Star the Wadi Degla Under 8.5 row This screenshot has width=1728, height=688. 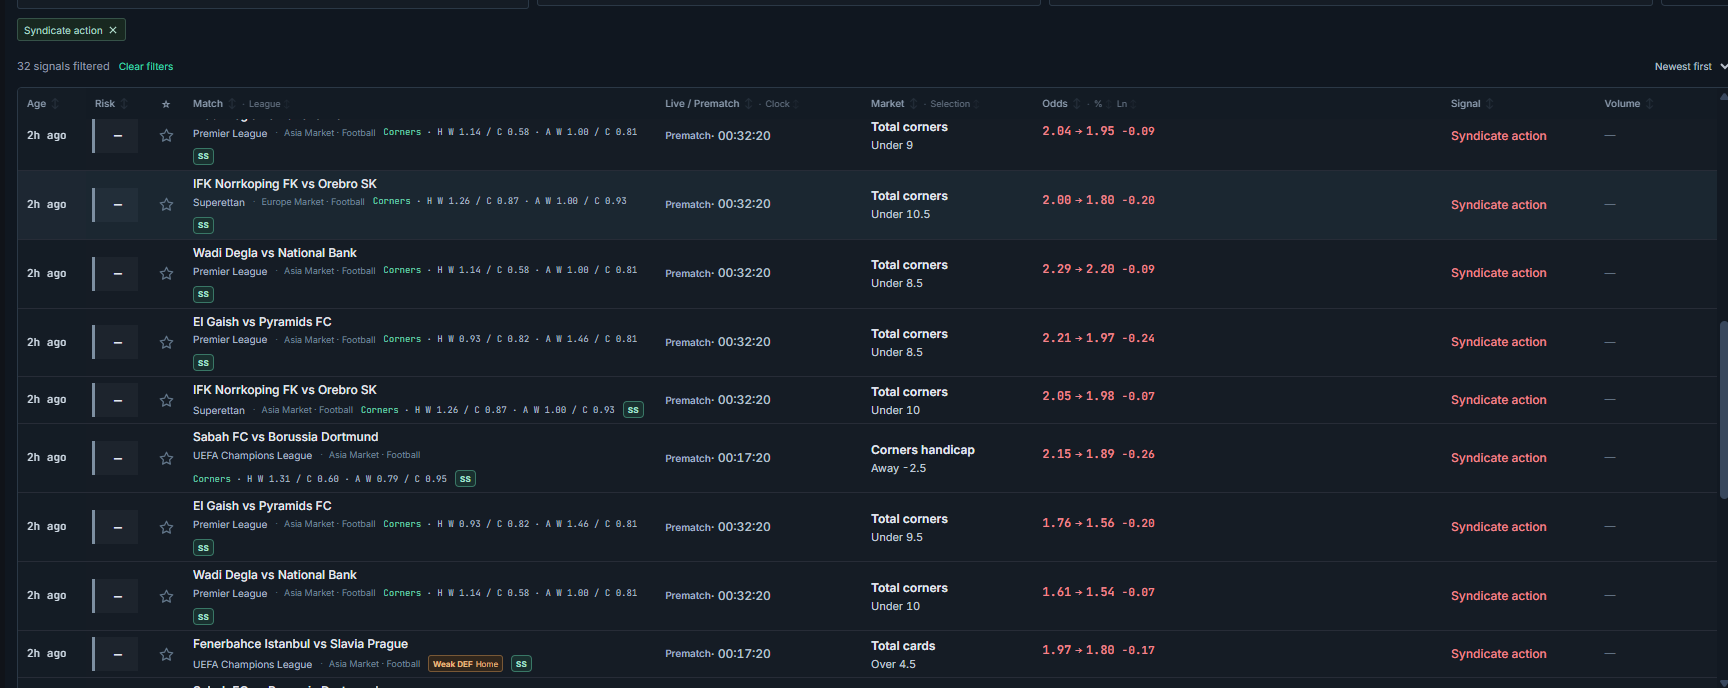tap(166, 274)
